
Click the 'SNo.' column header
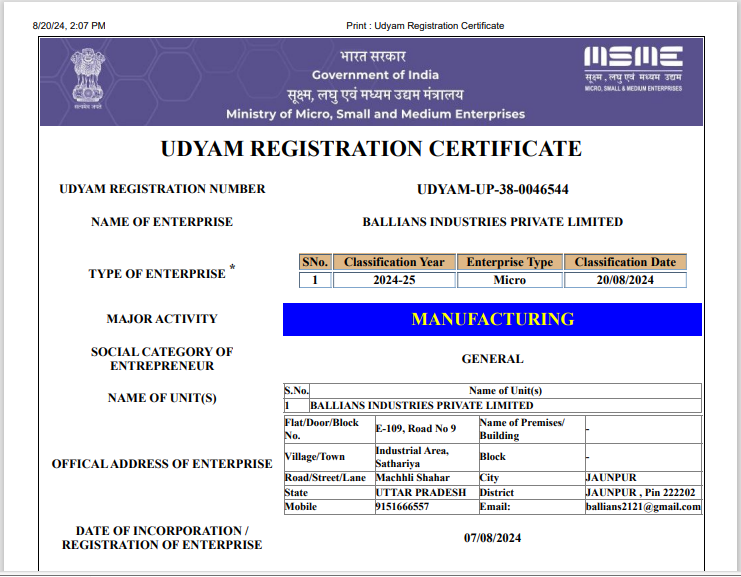click(x=315, y=262)
